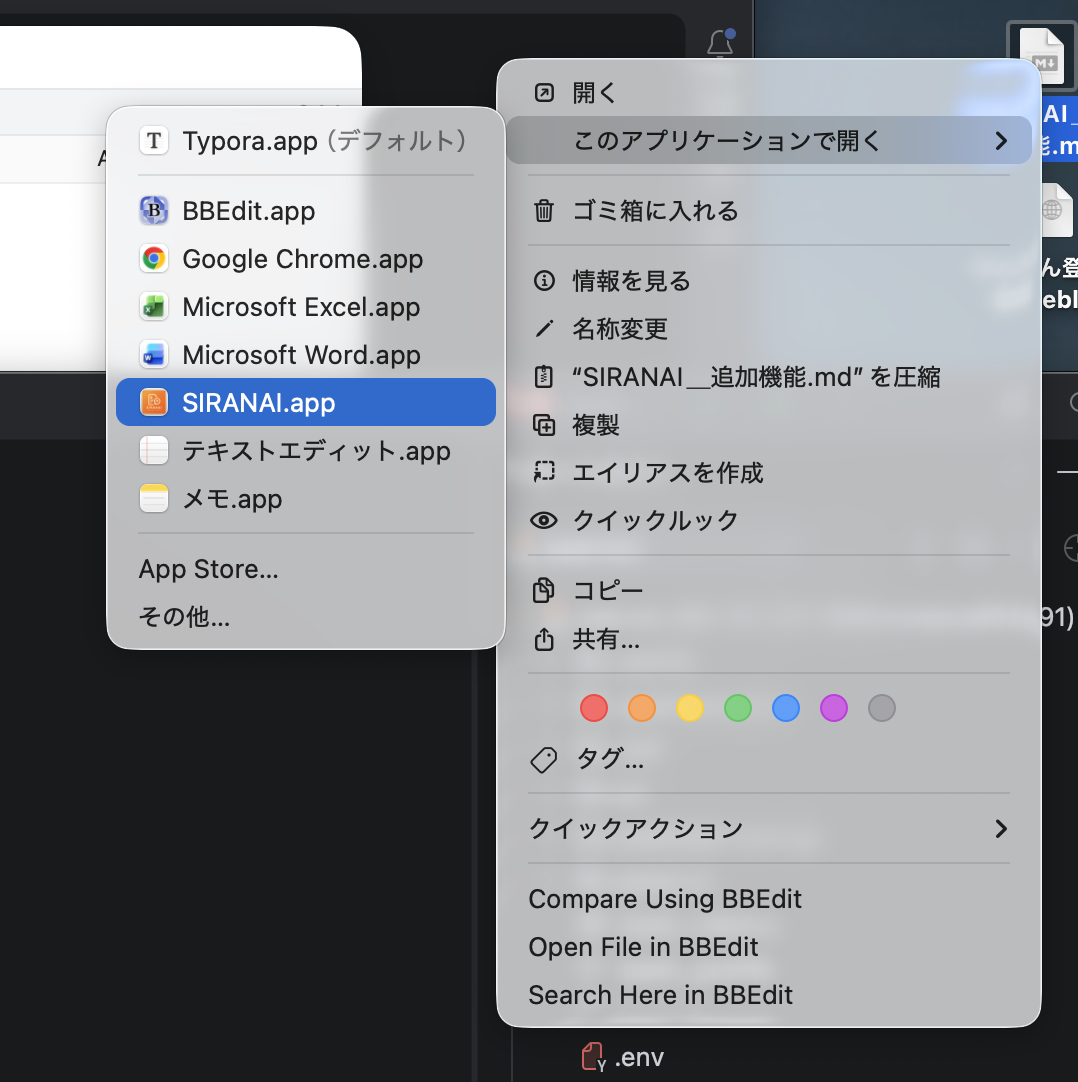Viewport: 1078px width, 1082px height.
Task: Apply the red color tag
Action: click(x=594, y=708)
